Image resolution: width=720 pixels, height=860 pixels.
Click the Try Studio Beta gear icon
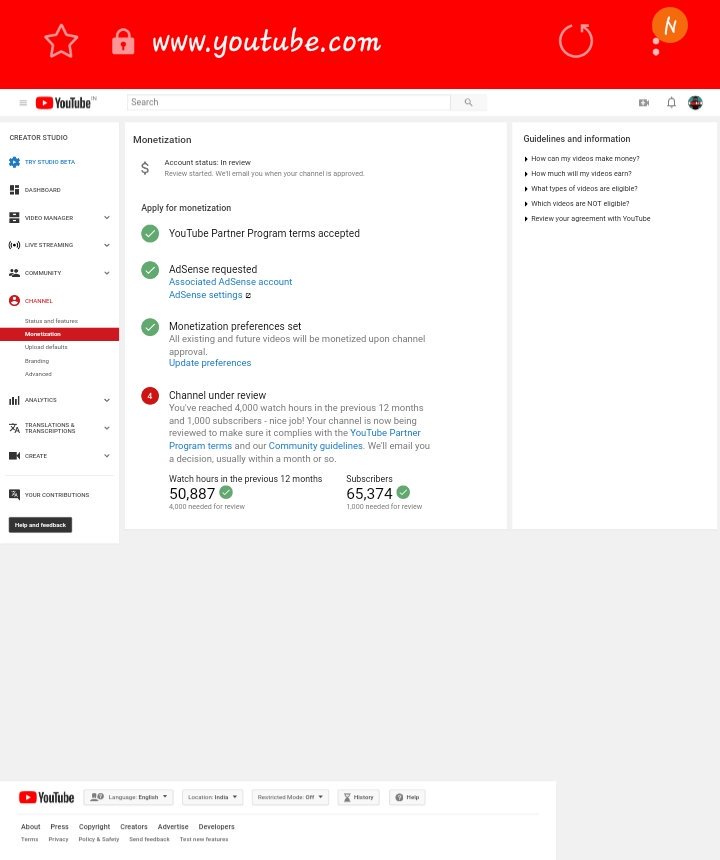[14, 162]
